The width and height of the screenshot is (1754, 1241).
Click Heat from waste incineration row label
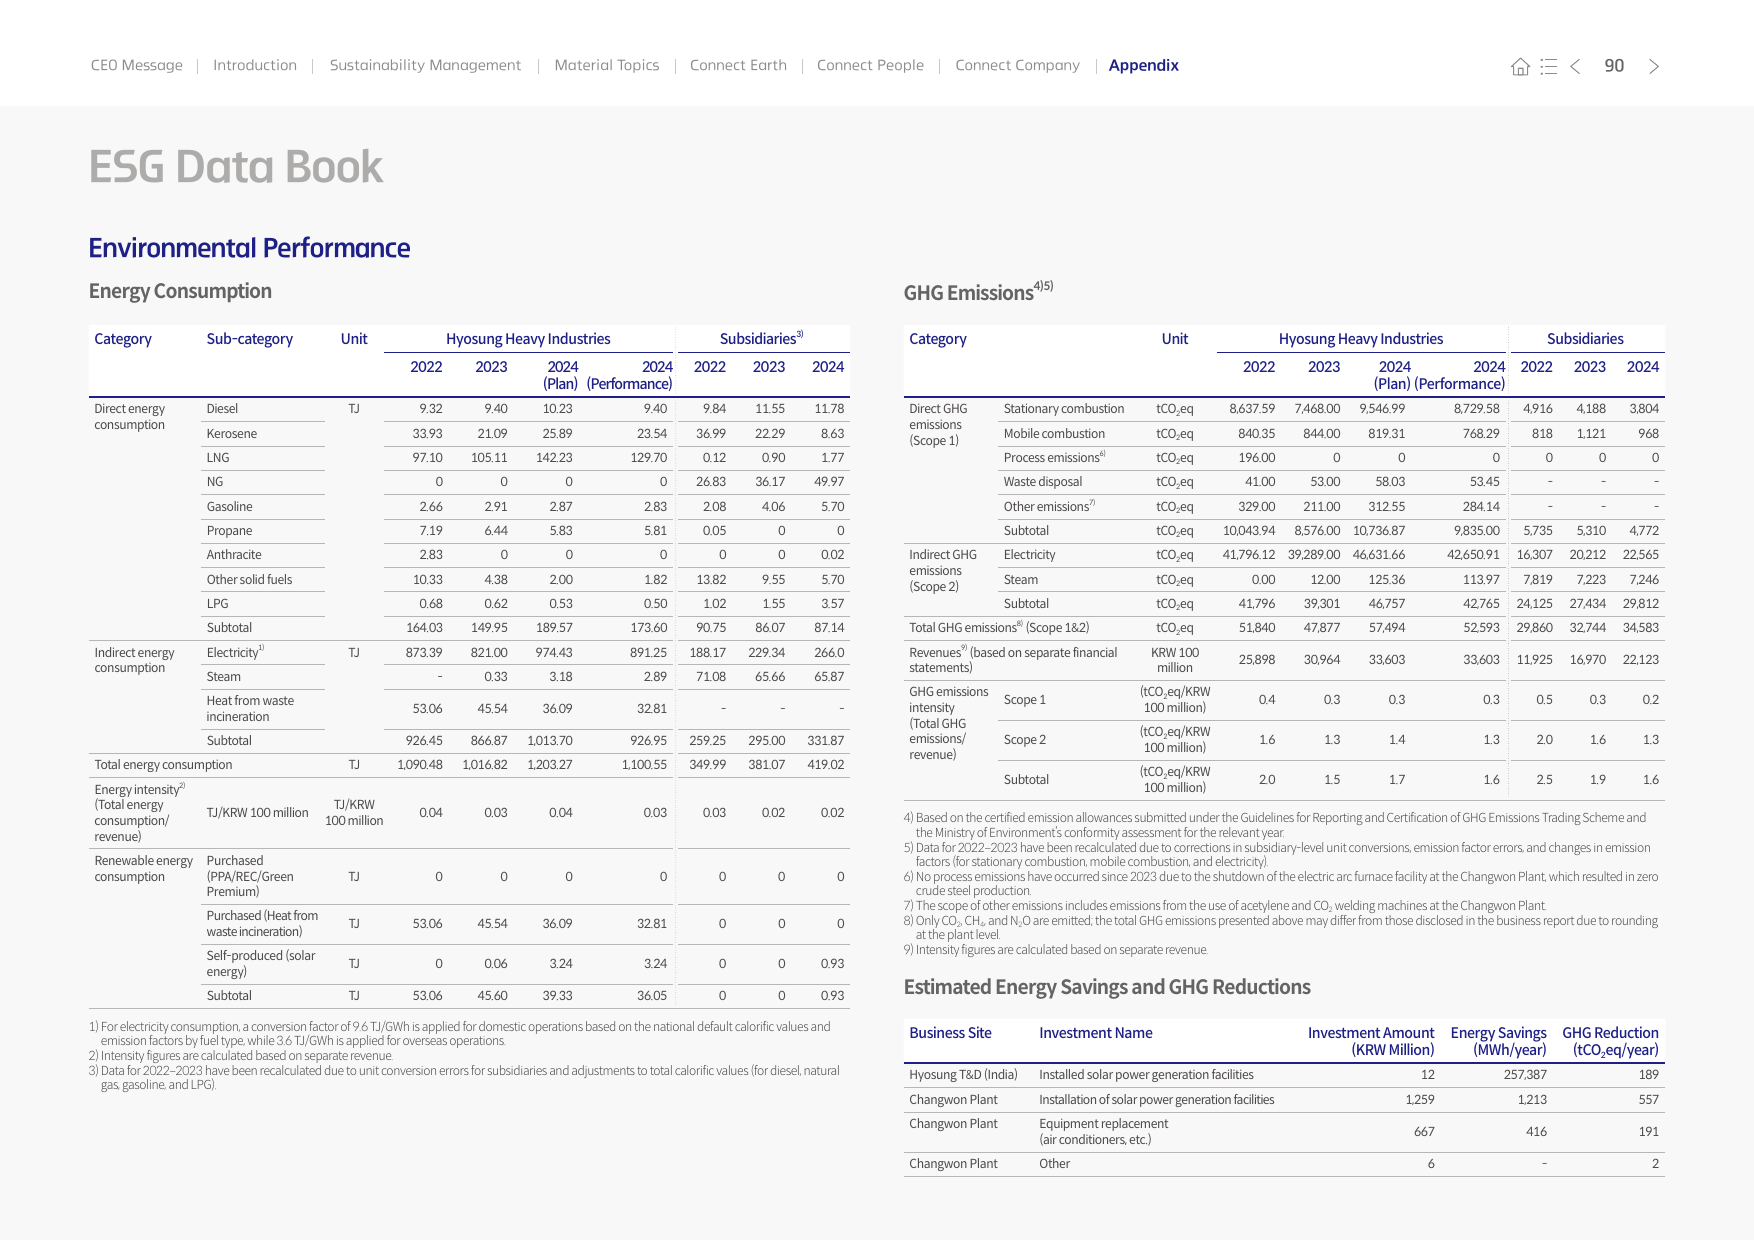pyautogui.click(x=250, y=709)
